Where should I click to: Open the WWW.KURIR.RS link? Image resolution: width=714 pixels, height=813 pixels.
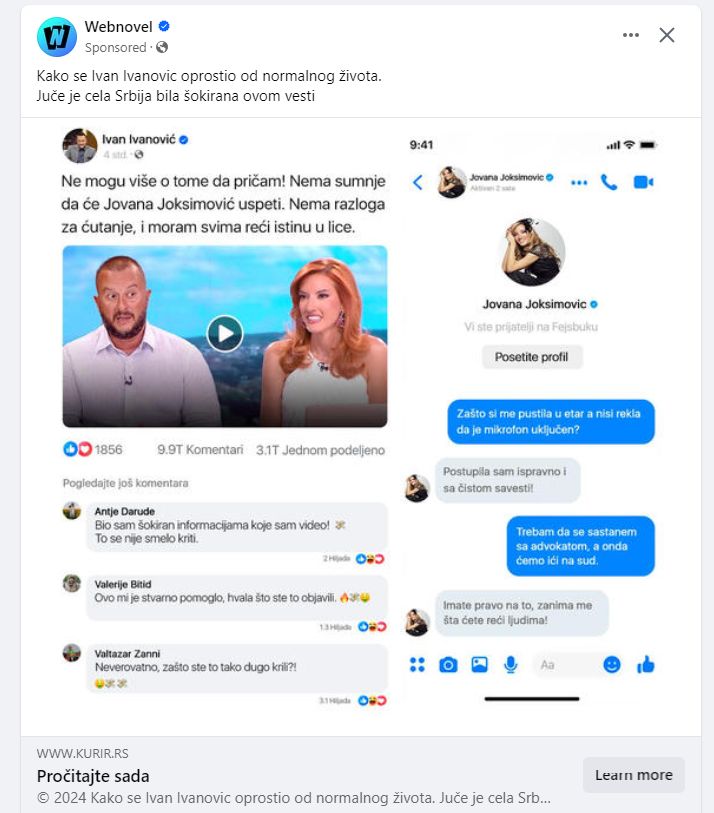click(x=82, y=753)
